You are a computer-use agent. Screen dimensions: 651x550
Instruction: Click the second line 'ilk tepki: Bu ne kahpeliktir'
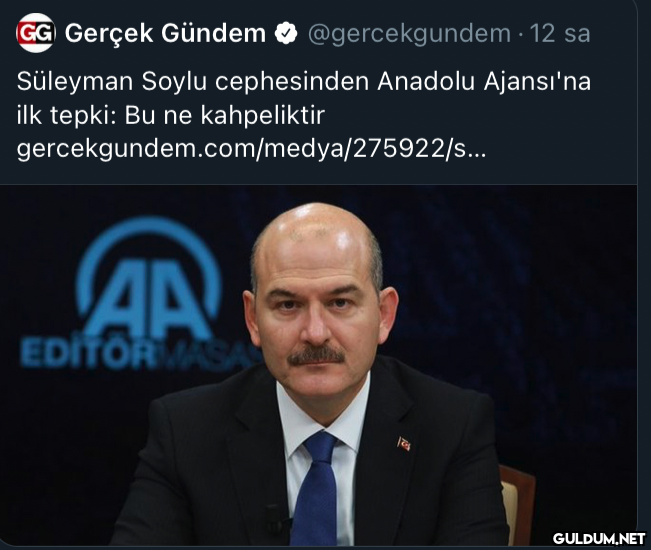coord(170,115)
